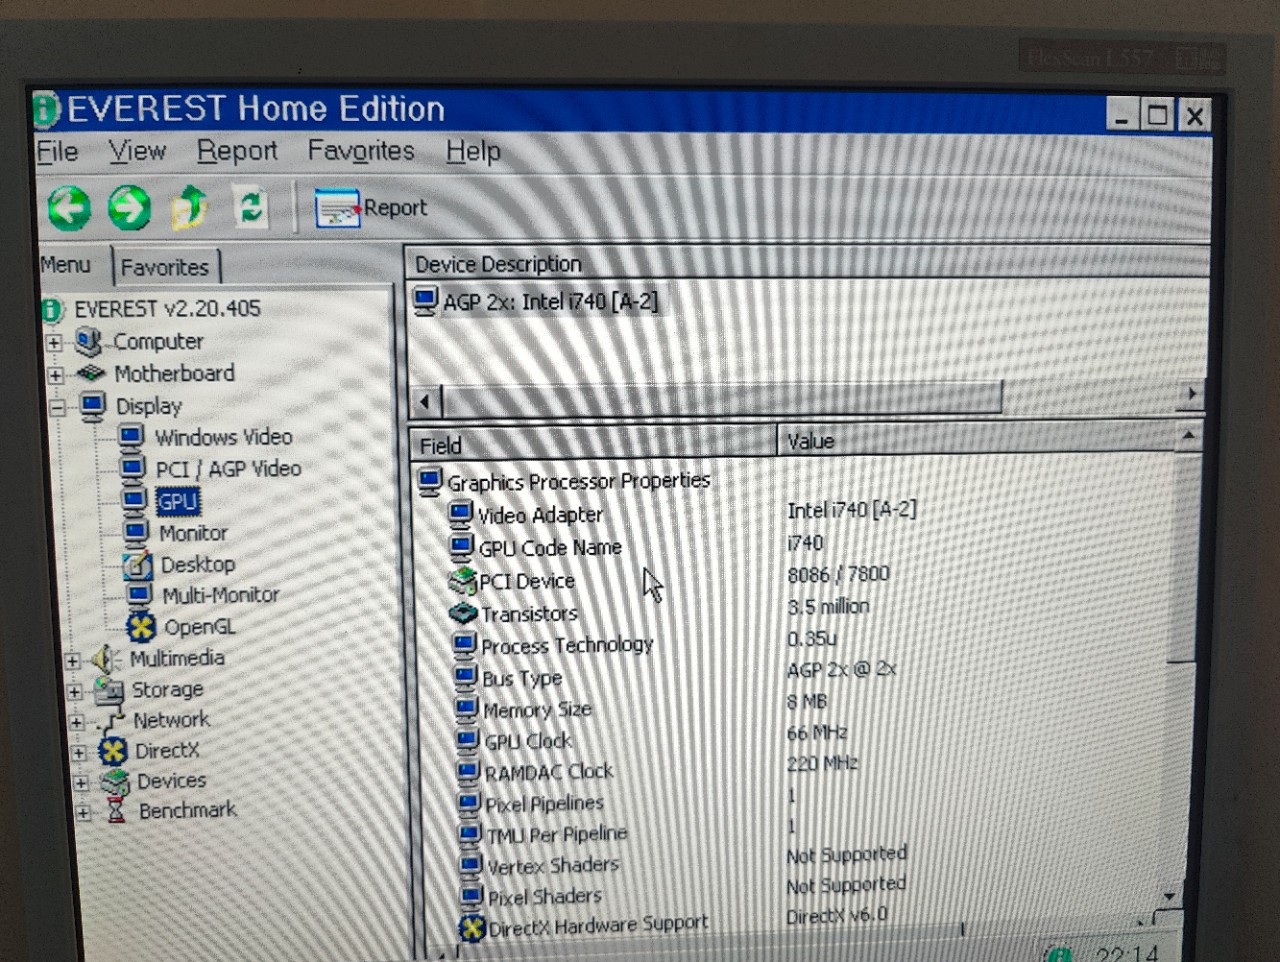Collapse the Display tree node
Viewport: 1280px width, 962px height.
(x=58, y=407)
